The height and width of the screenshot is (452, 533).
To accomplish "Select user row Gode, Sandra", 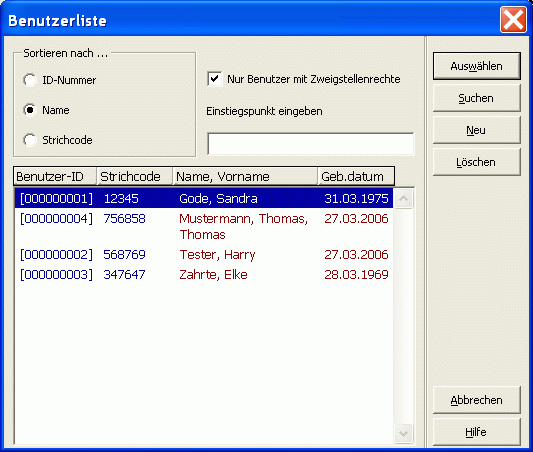I will click(x=204, y=198).
